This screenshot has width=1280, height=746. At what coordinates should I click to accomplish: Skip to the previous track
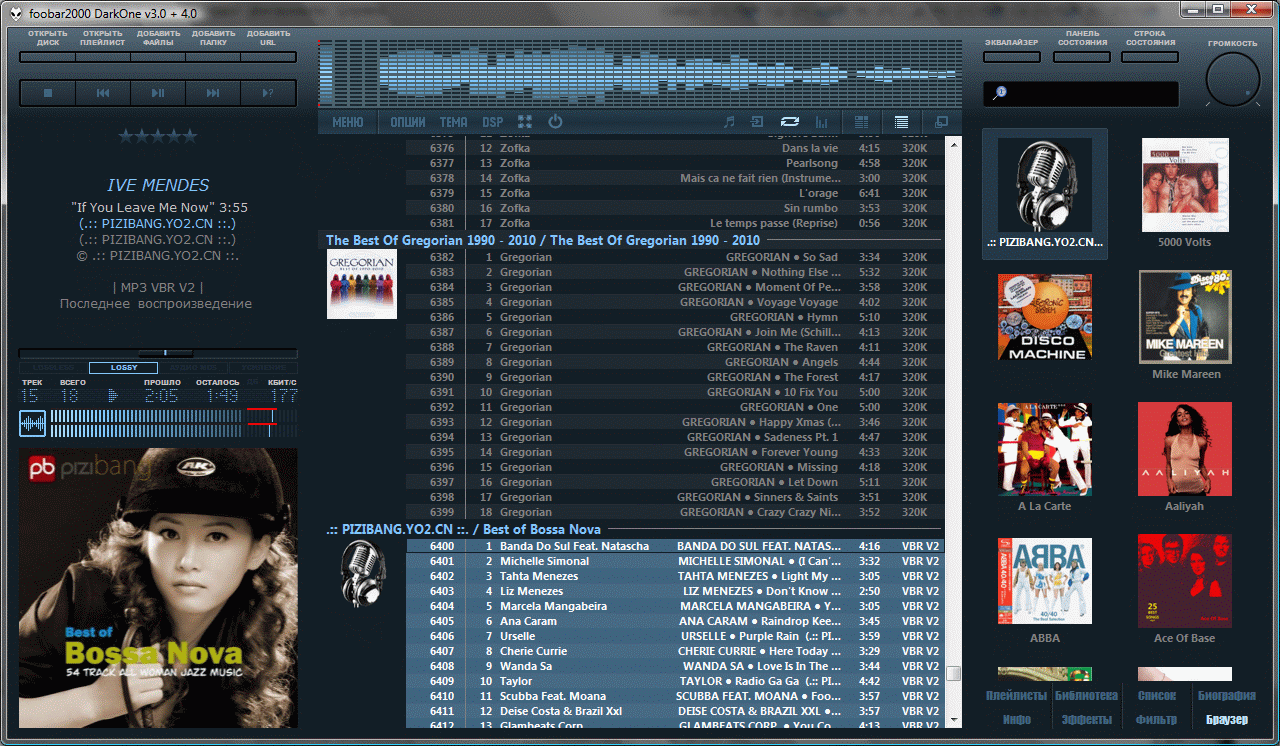pos(103,93)
